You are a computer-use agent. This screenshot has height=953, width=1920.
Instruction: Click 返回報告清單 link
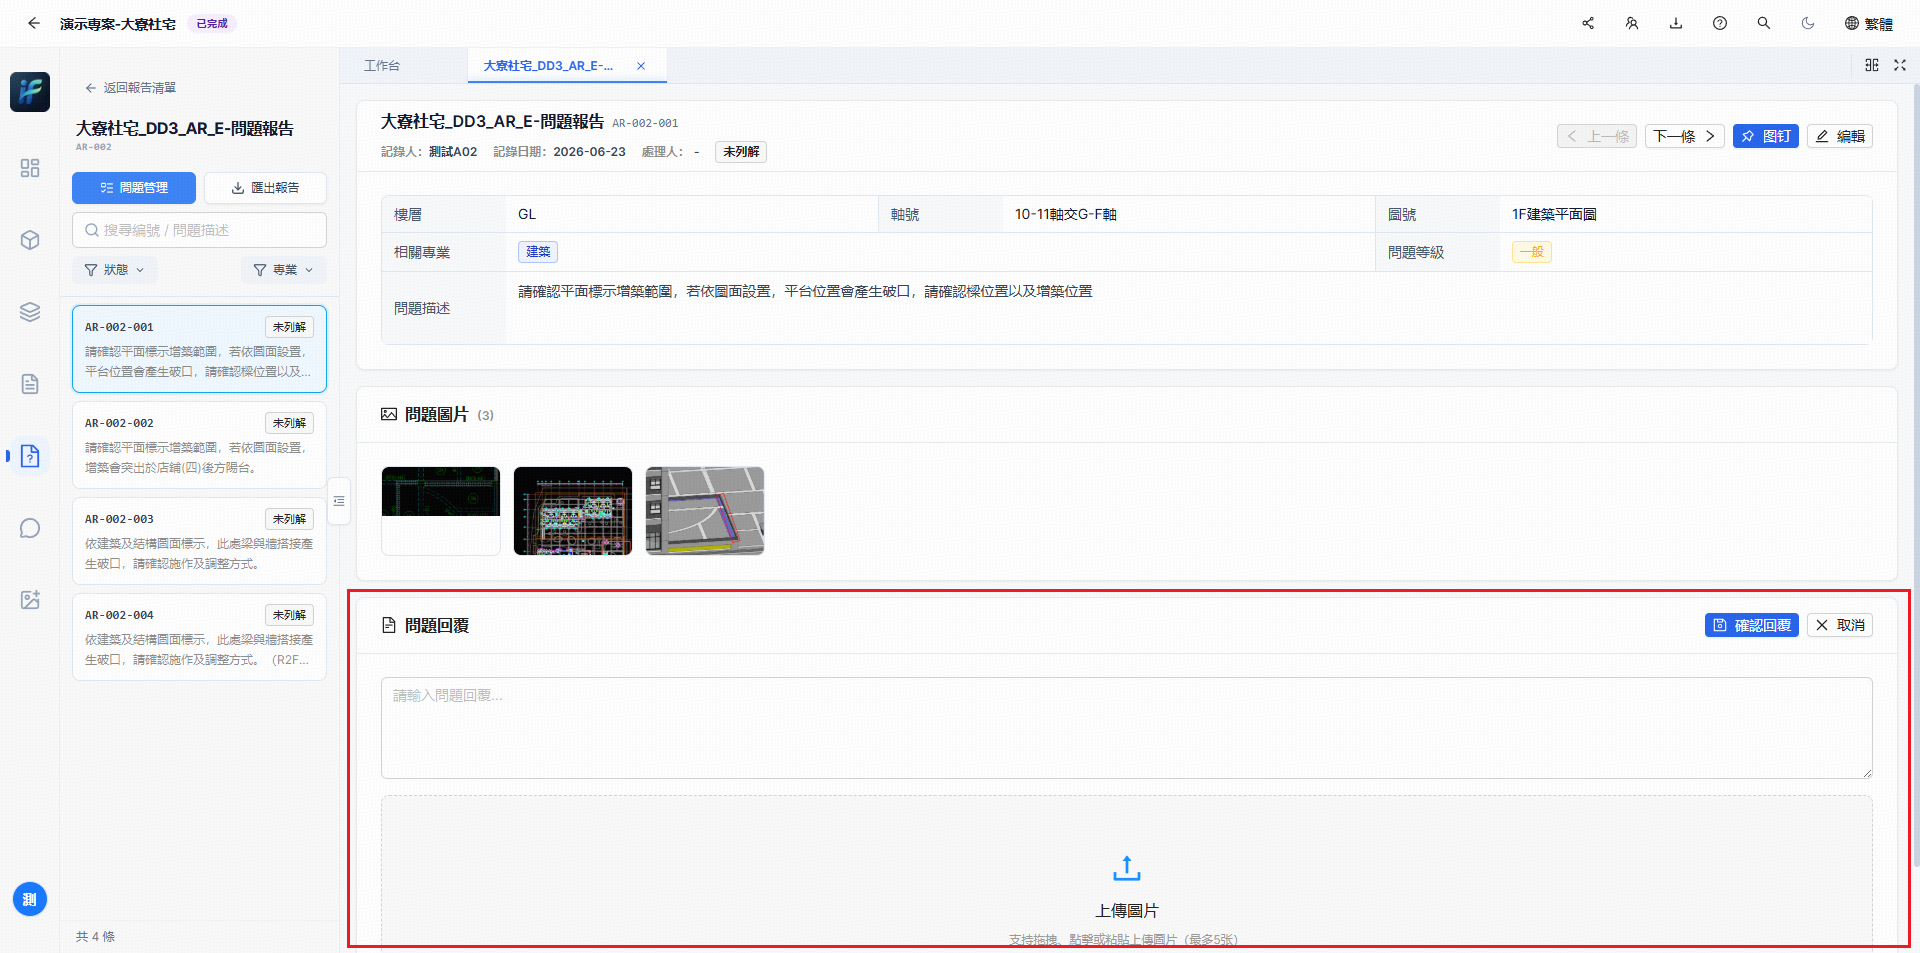(x=131, y=88)
